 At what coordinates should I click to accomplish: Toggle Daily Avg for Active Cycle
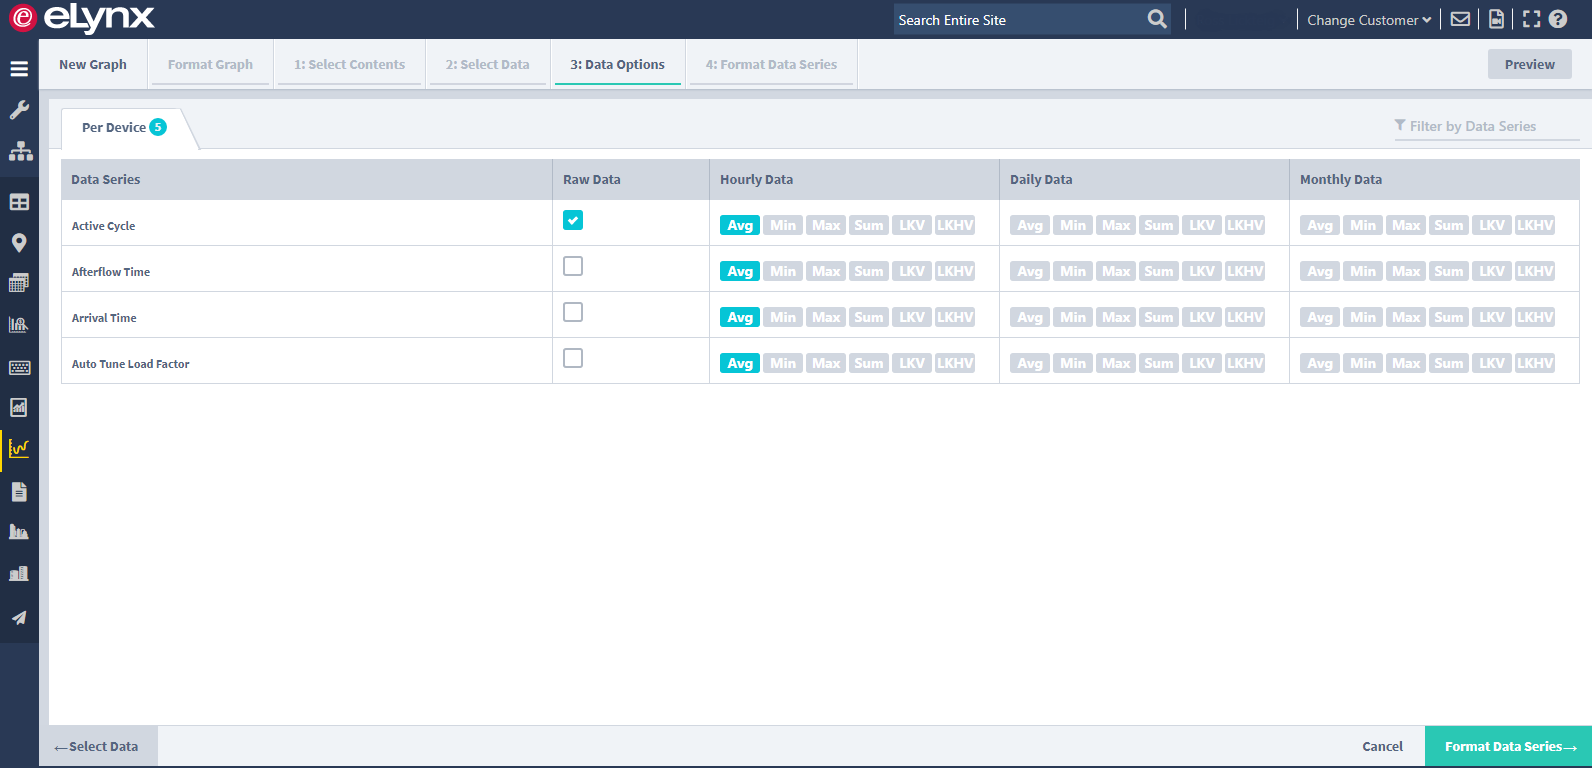click(x=1030, y=225)
